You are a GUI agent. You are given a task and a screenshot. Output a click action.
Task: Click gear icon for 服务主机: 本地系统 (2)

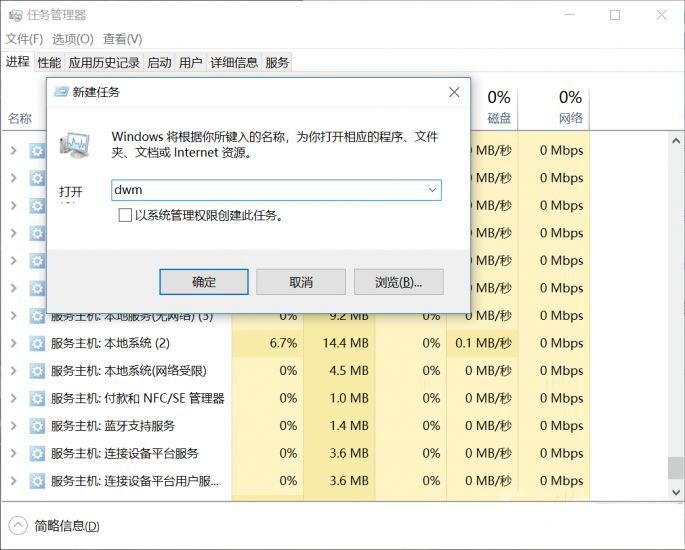pyautogui.click(x=37, y=343)
